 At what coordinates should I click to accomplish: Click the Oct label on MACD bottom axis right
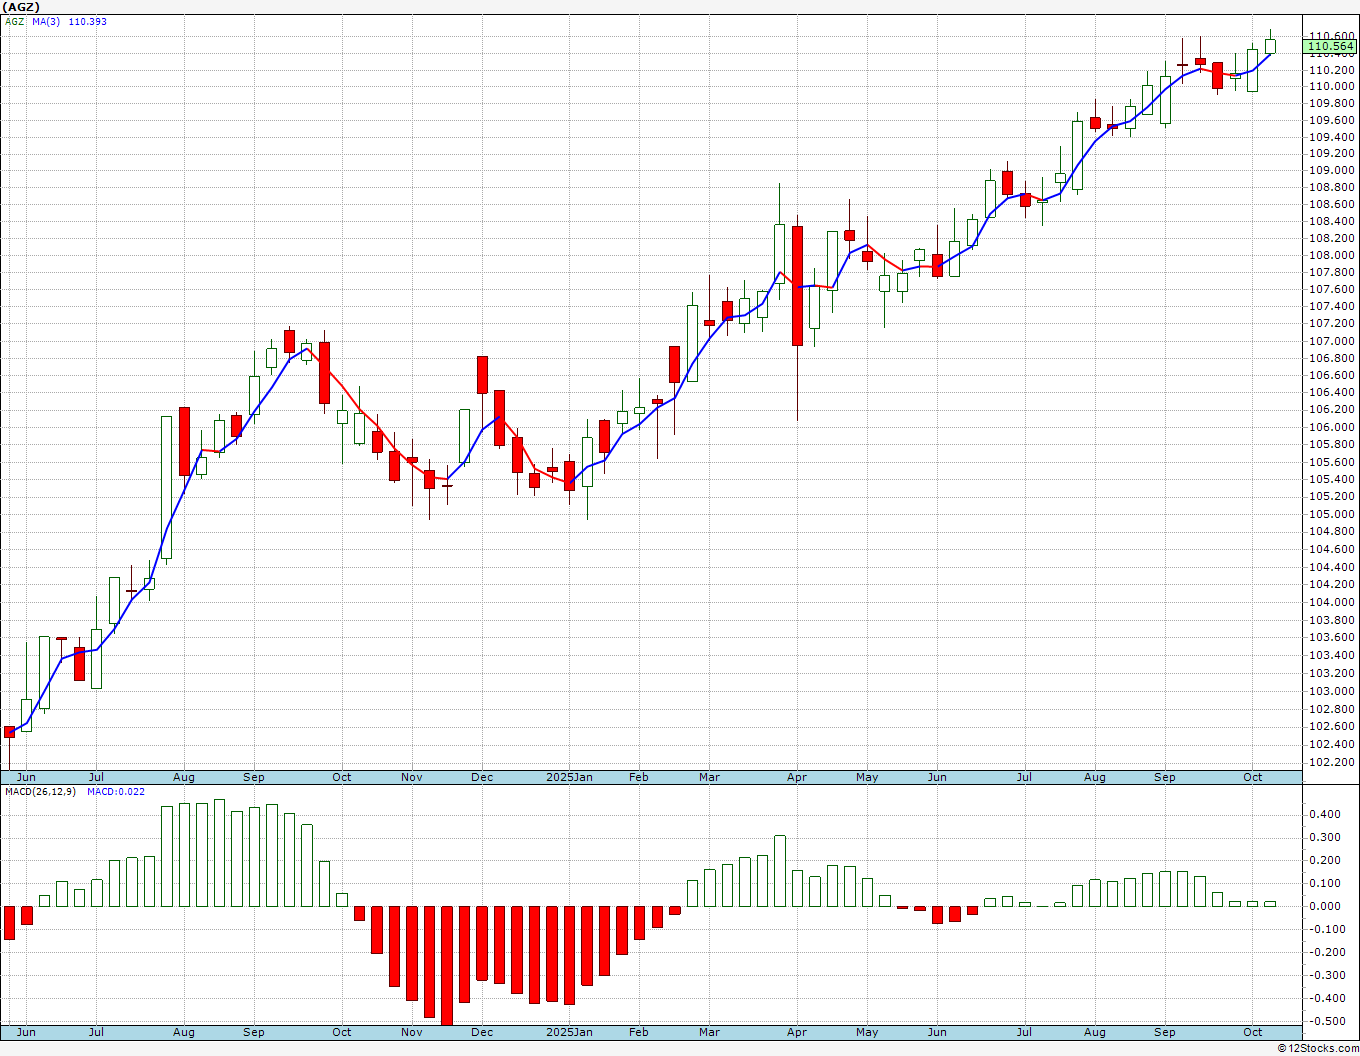[x=1253, y=1032]
